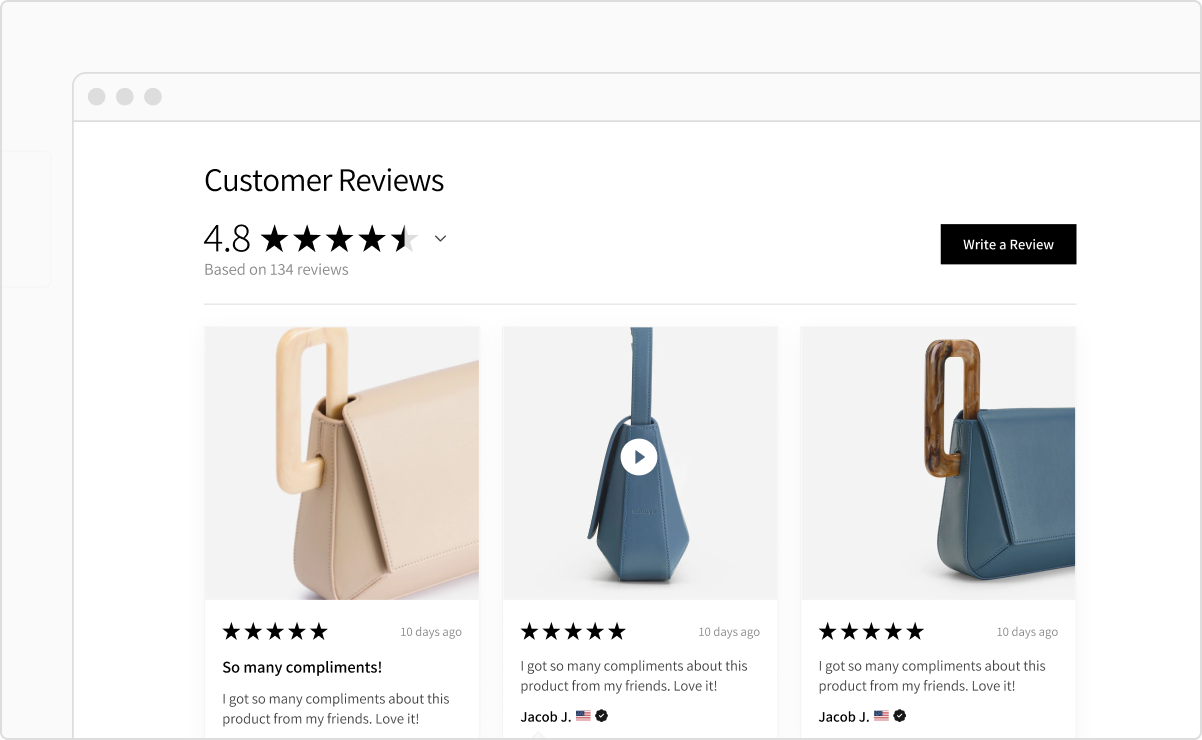Image resolution: width=1202 pixels, height=740 pixels.
Task: Expand the rating breakdown chevron beside 4.8
Action: [440, 239]
